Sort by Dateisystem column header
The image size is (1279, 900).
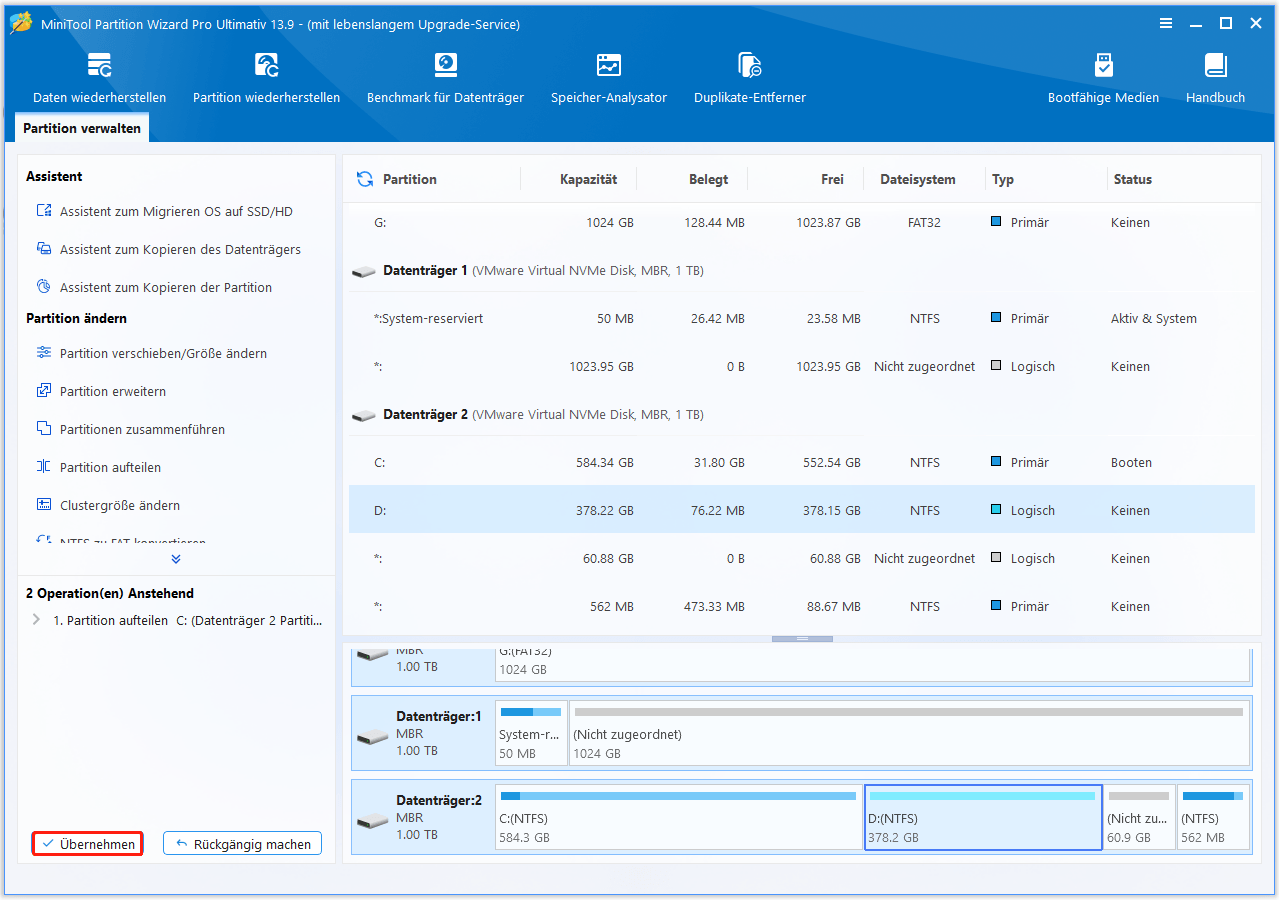pyautogui.click(x=918, y=180)
